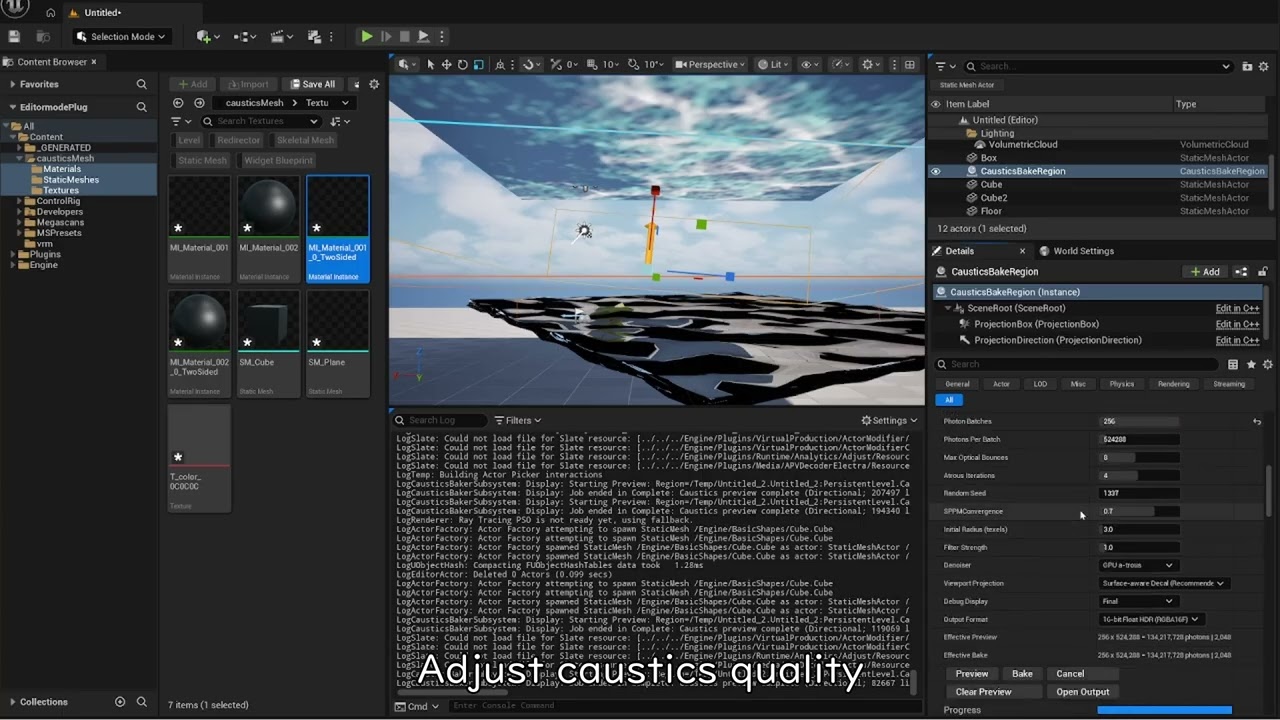Search in the Favorites section

pyautogui.click(x=141, y=85)
